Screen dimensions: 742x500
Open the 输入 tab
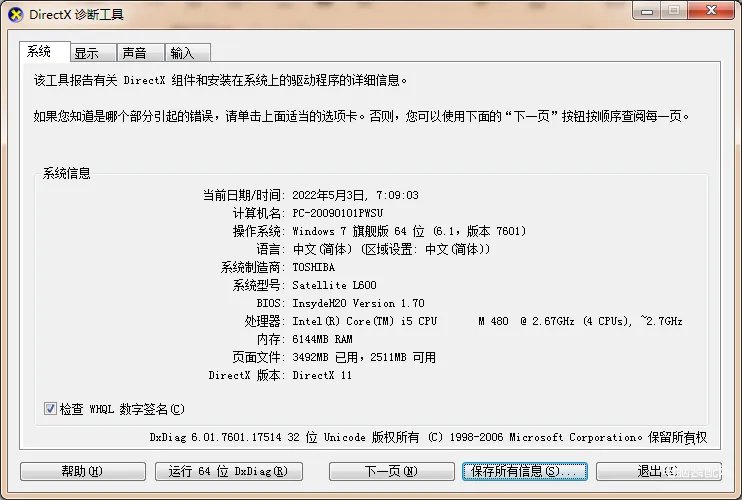(188, 53)
